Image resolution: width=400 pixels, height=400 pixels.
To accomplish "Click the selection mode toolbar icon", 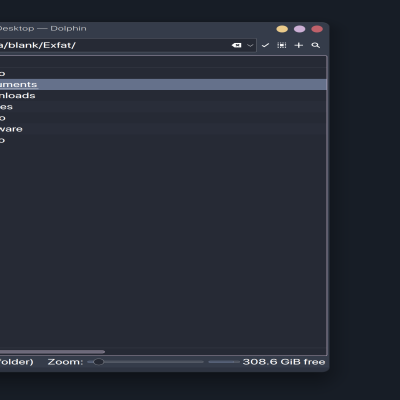I will (x=282, y=45).
